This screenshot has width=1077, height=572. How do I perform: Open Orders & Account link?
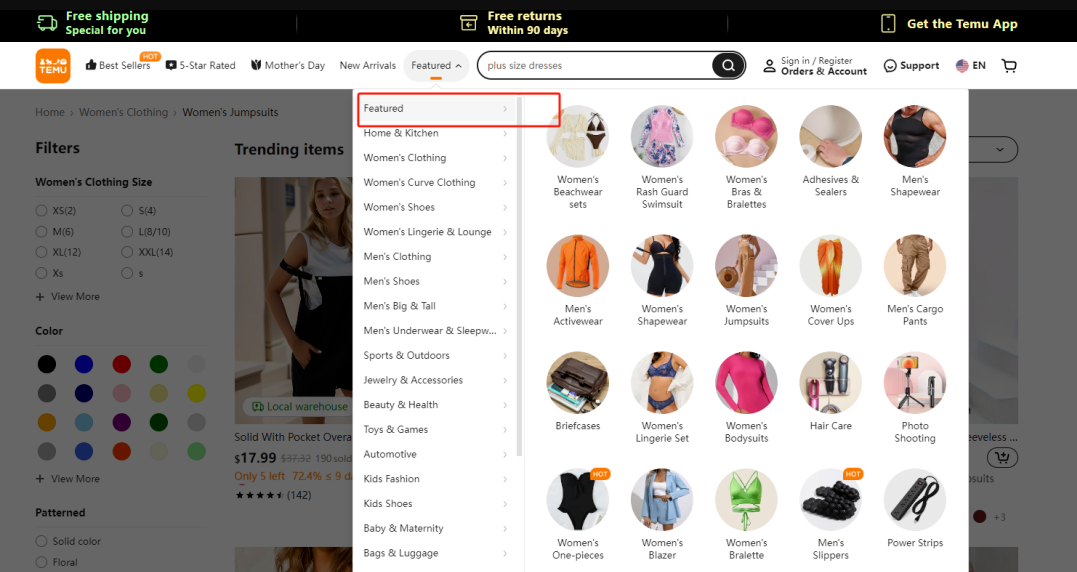[x=824, y=71]
